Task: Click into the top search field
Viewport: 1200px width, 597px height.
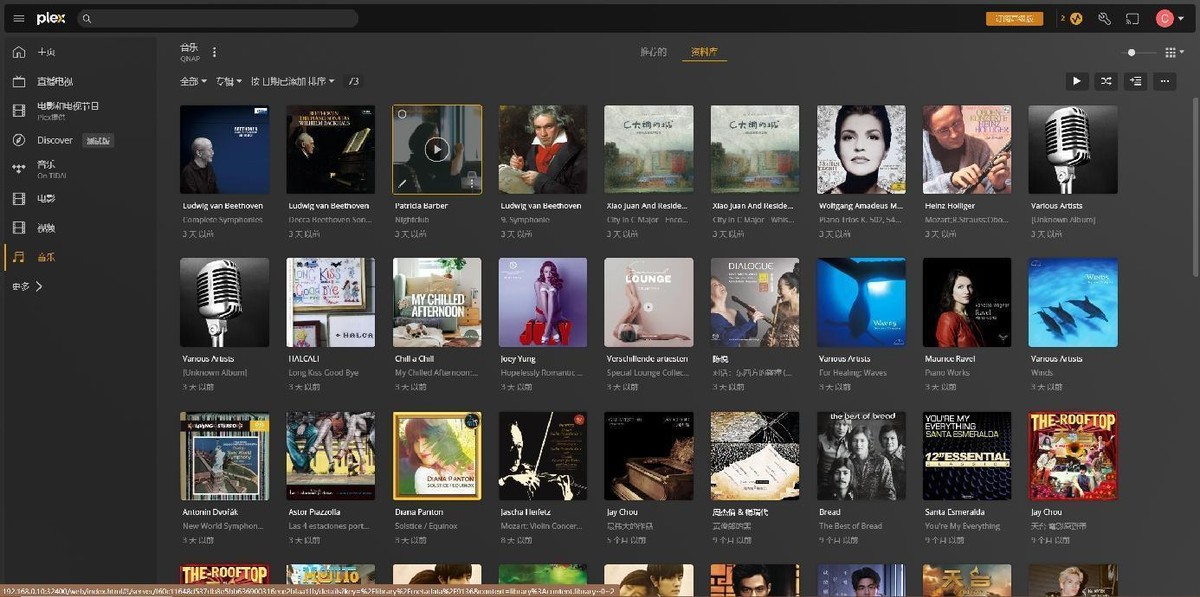Action: coord(217,18)
